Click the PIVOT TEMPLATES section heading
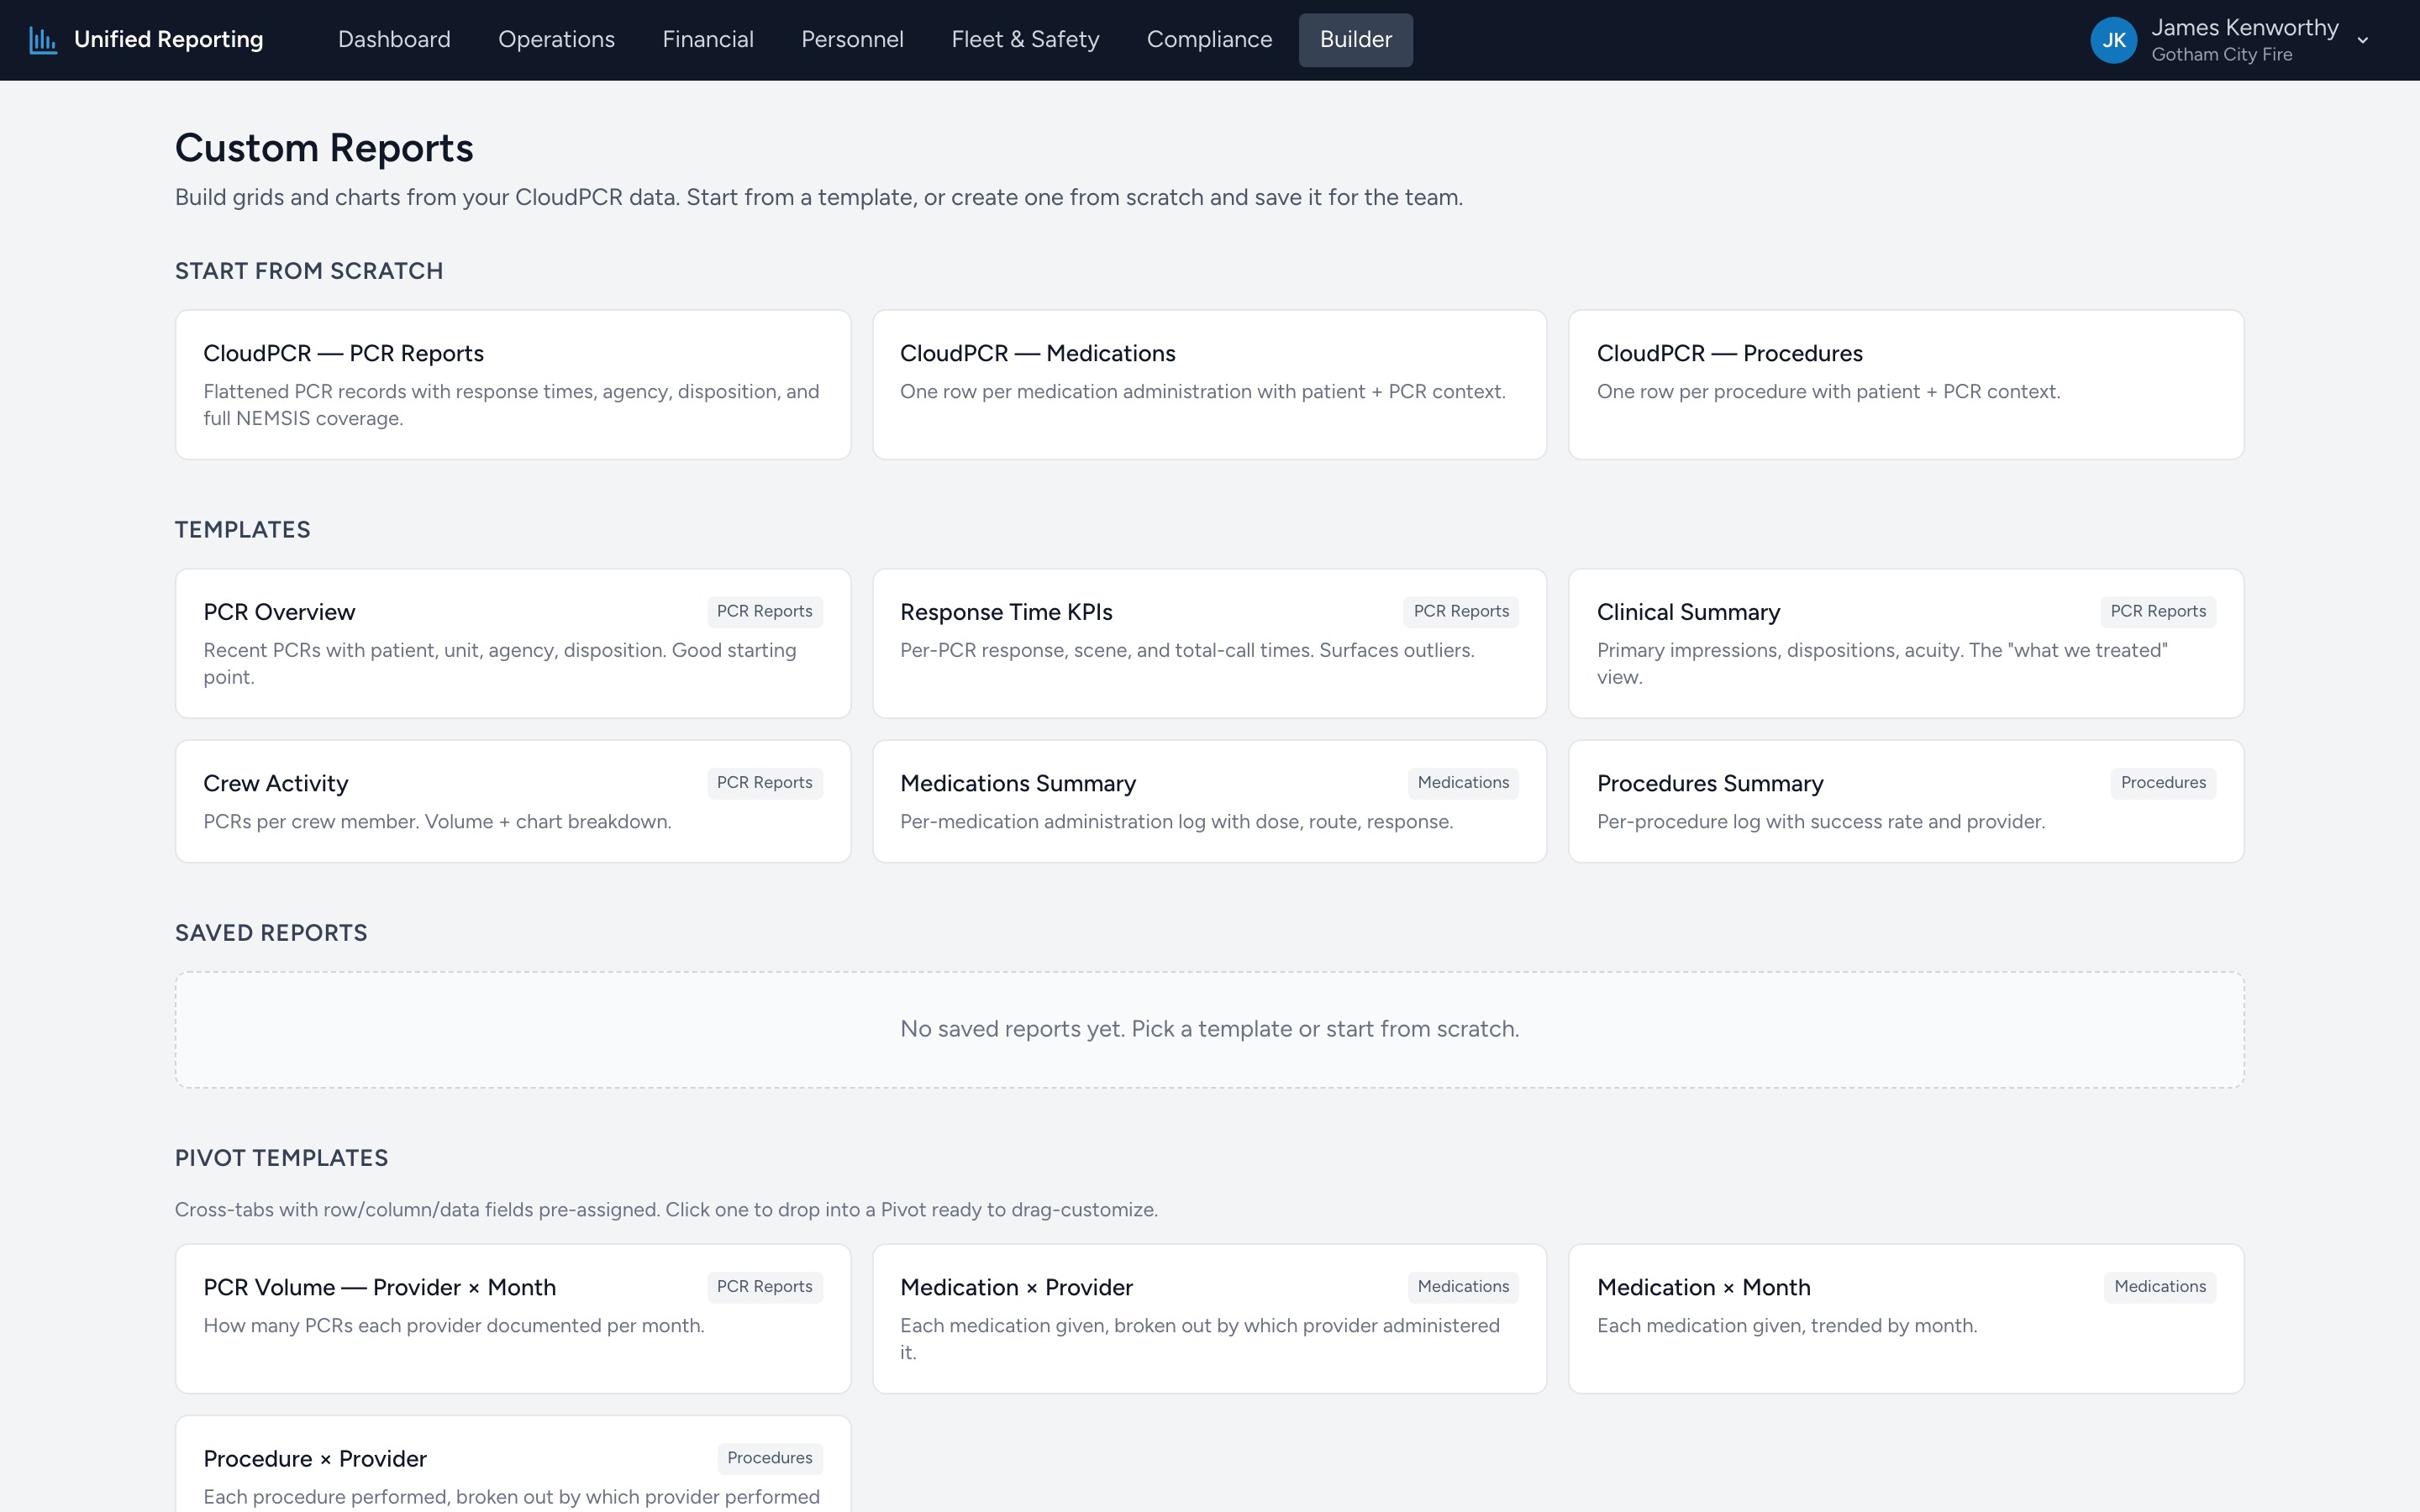Image resolution: width=2420 pixels, height=1512 pixels. tap(282, 1158)
